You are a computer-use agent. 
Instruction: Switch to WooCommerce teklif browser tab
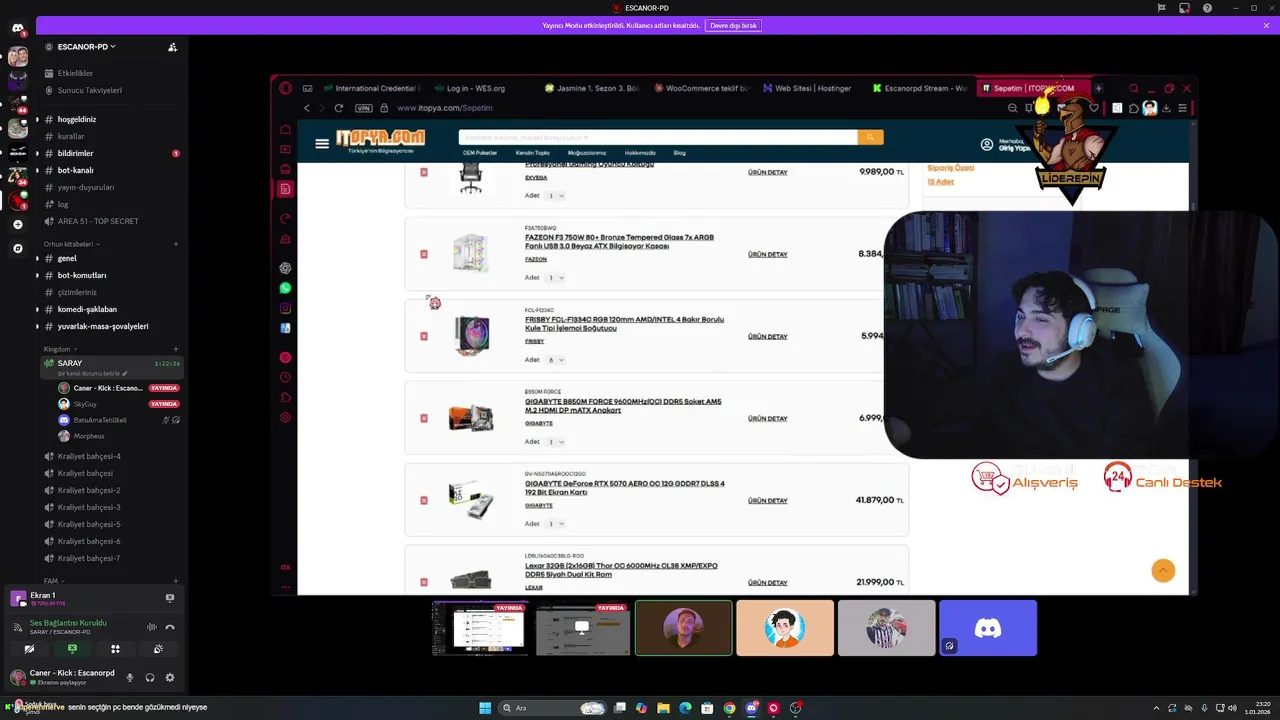[x=700, y=88]
